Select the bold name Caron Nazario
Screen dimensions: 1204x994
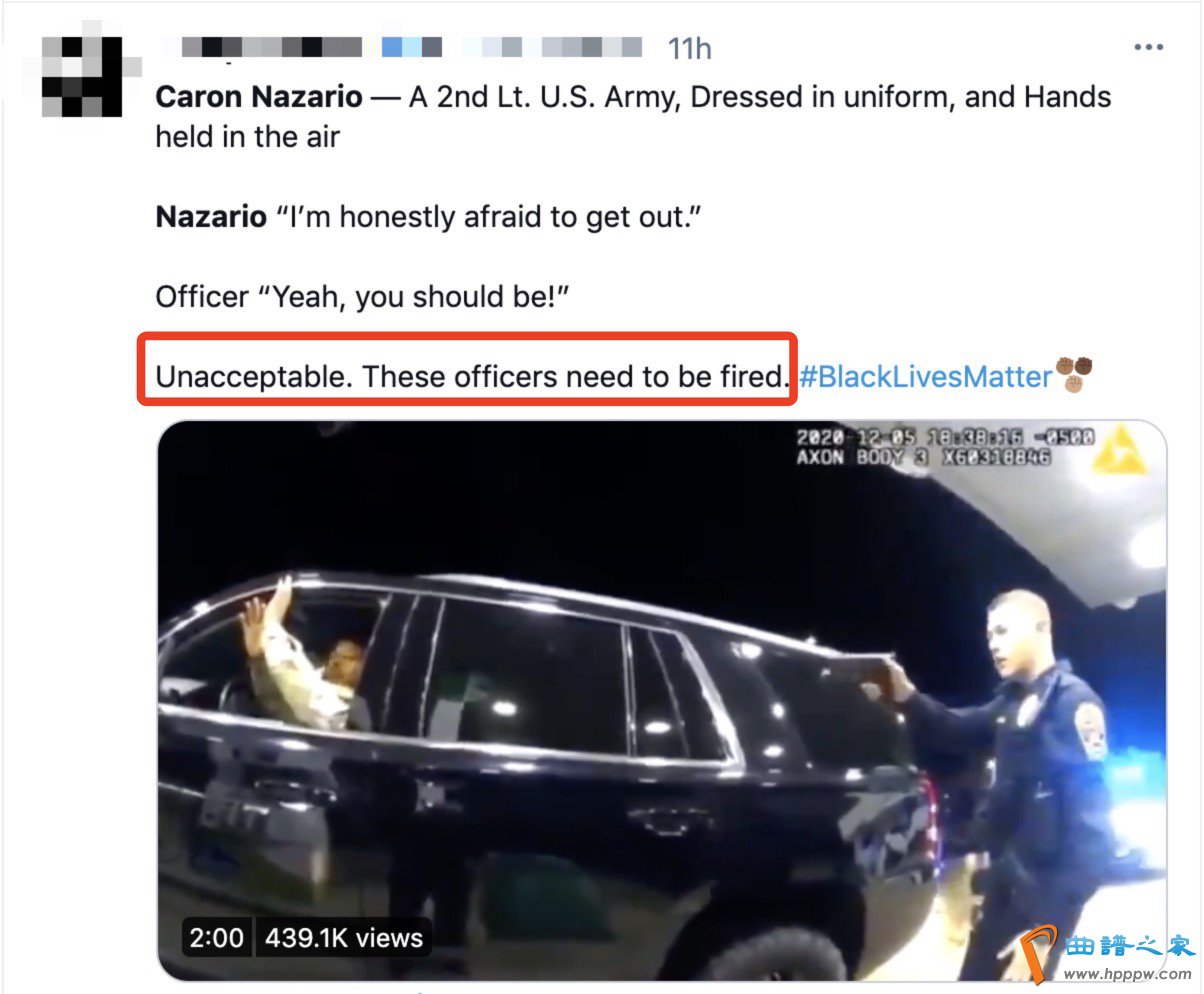259,97
